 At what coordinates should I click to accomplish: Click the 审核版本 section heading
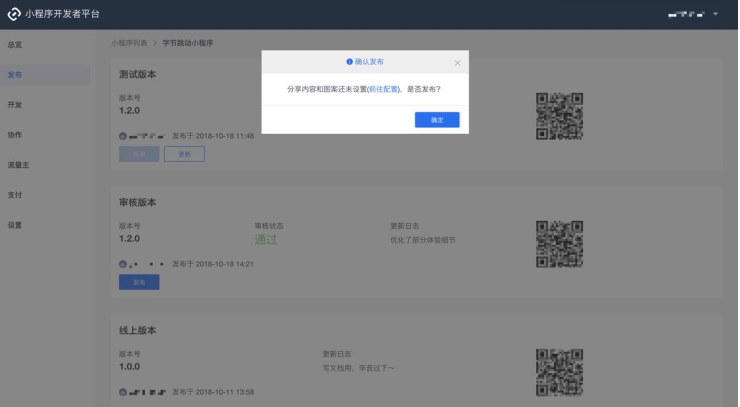[x=137, y=202]
